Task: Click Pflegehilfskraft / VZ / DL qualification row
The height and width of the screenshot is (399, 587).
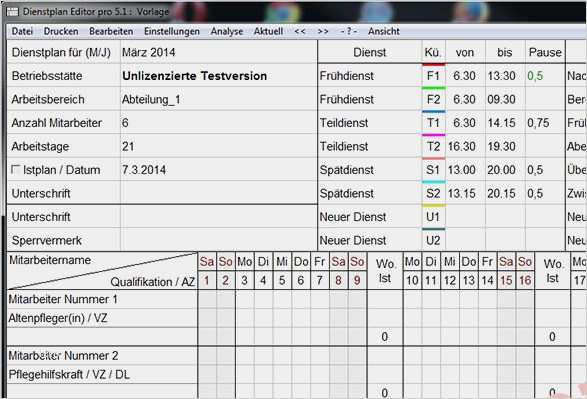Action: click(102, 374)
